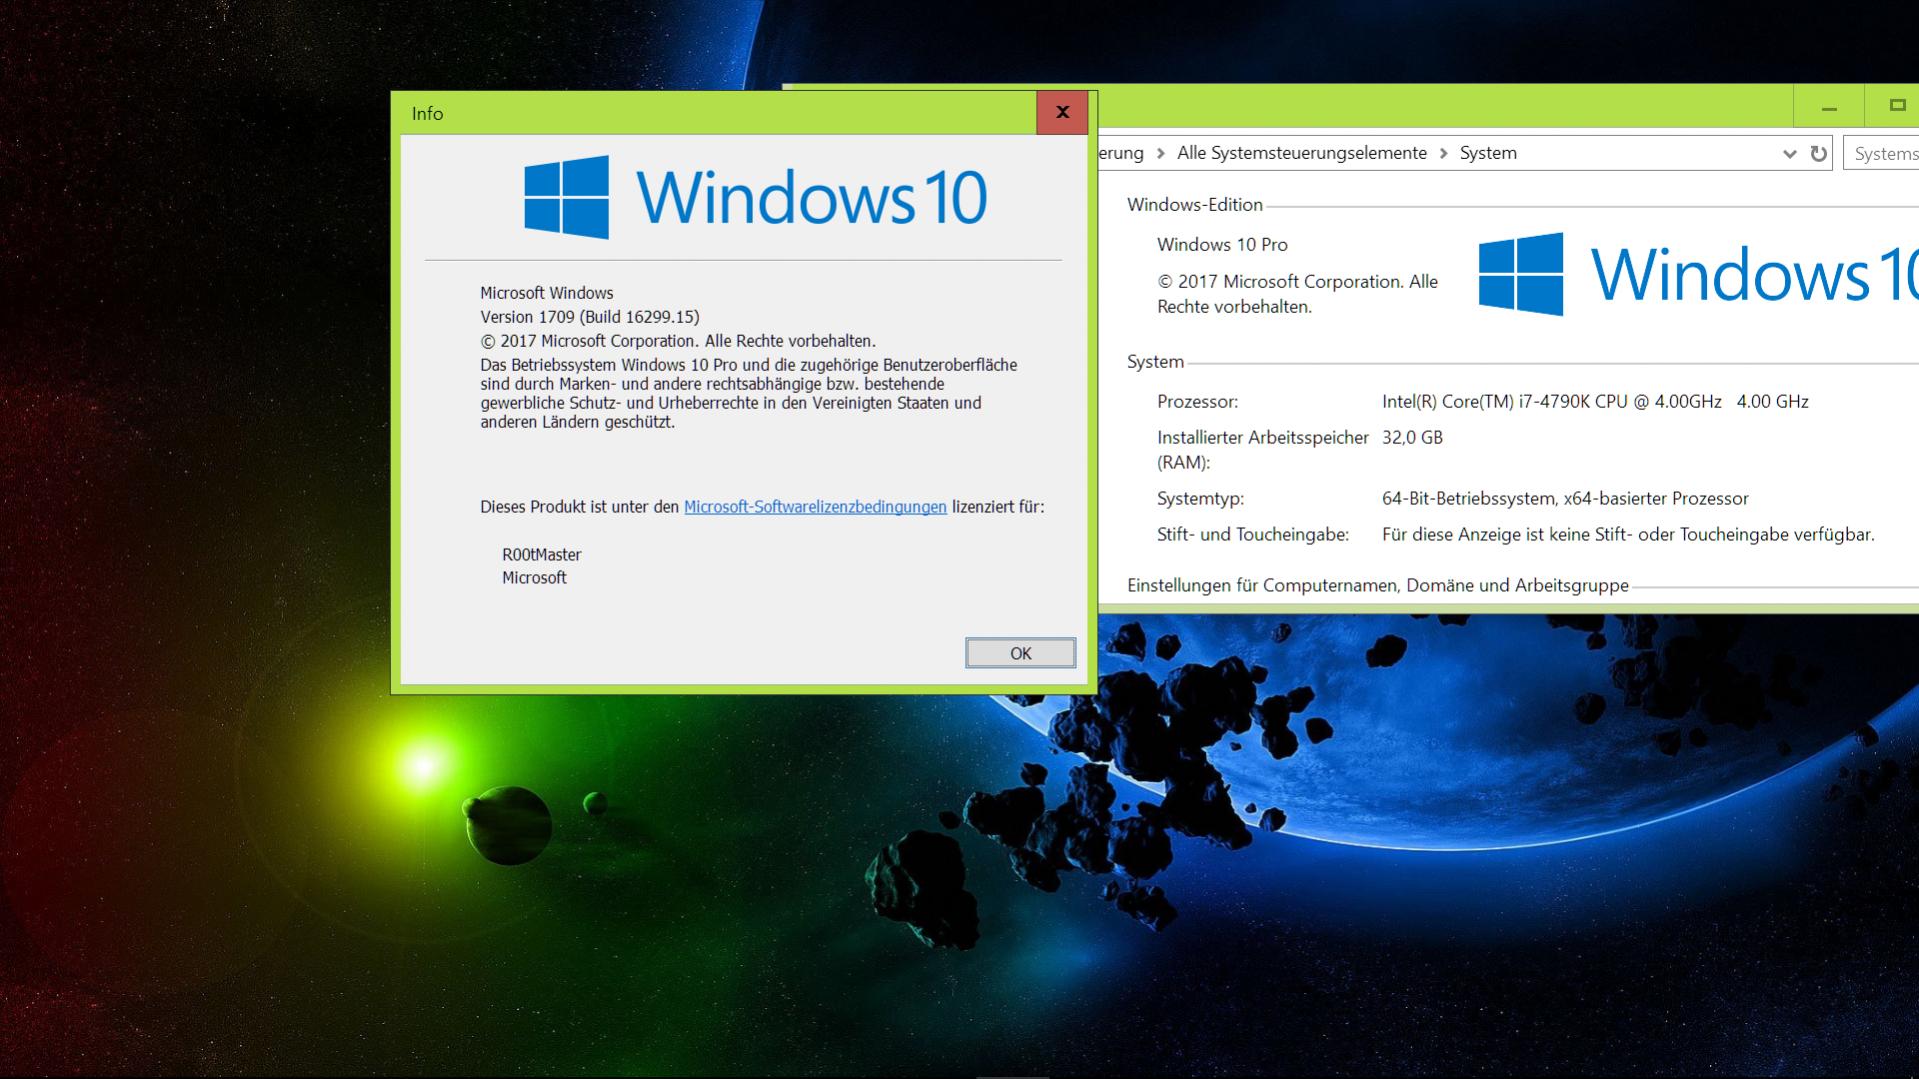Click the '32,0 GB' RAM value
Screen dimensions: 1919x1079
(x=1412, y=437)
